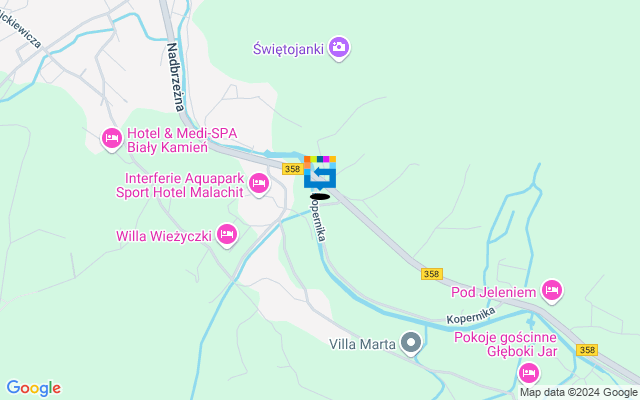Click the Willa Wieżyczki hotel pin
Image resolution: width=640 pixels, height=400 pixels.
227,235
